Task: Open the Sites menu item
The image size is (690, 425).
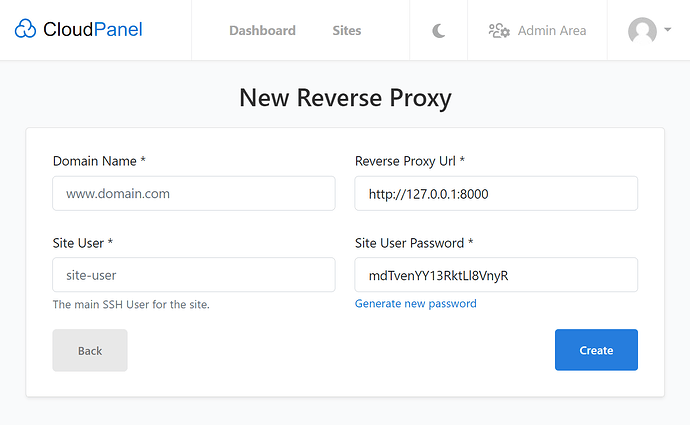Action: click(347, 30)
